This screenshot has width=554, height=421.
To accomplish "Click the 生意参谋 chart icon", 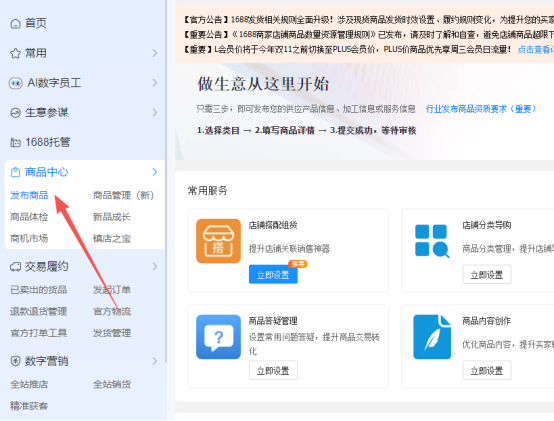I will 16,113.
